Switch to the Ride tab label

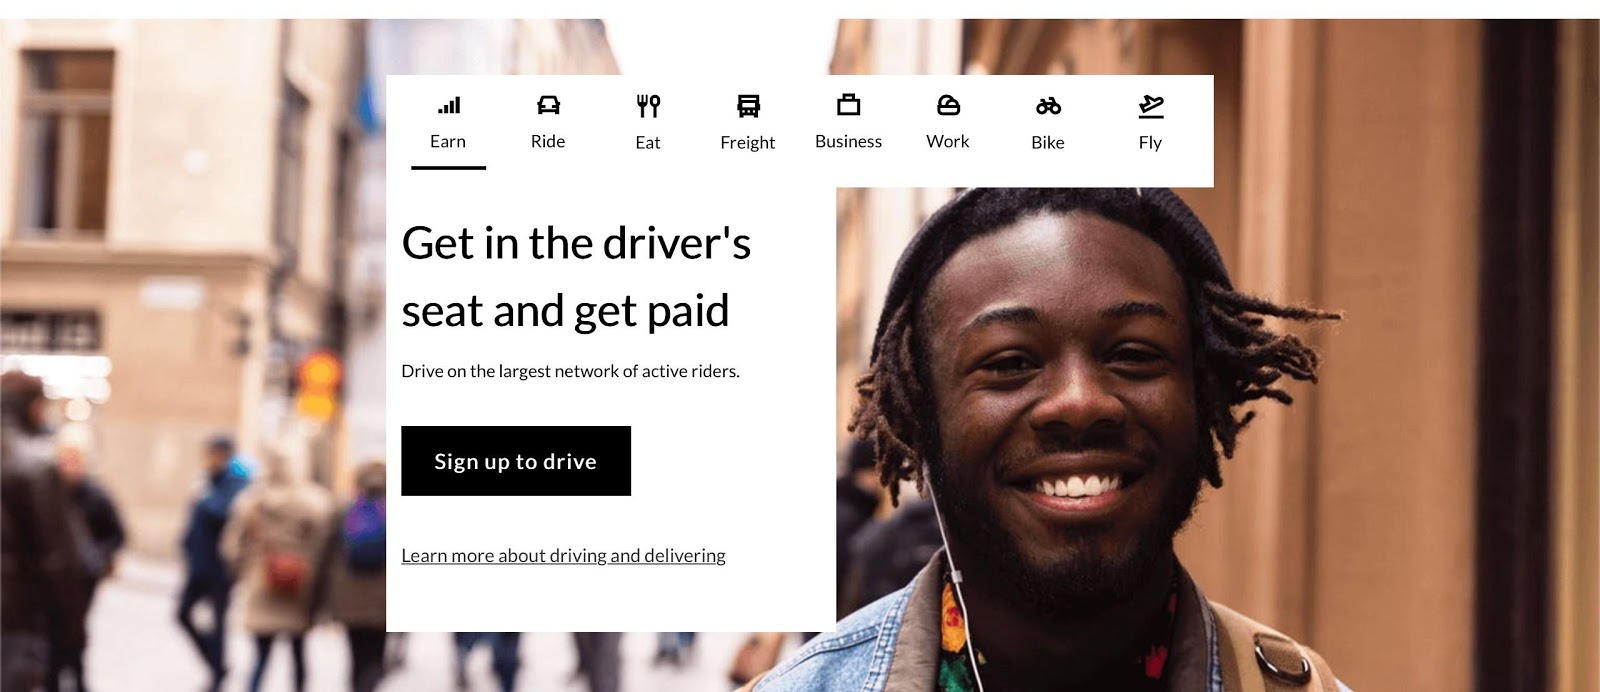tap(548, 141)
